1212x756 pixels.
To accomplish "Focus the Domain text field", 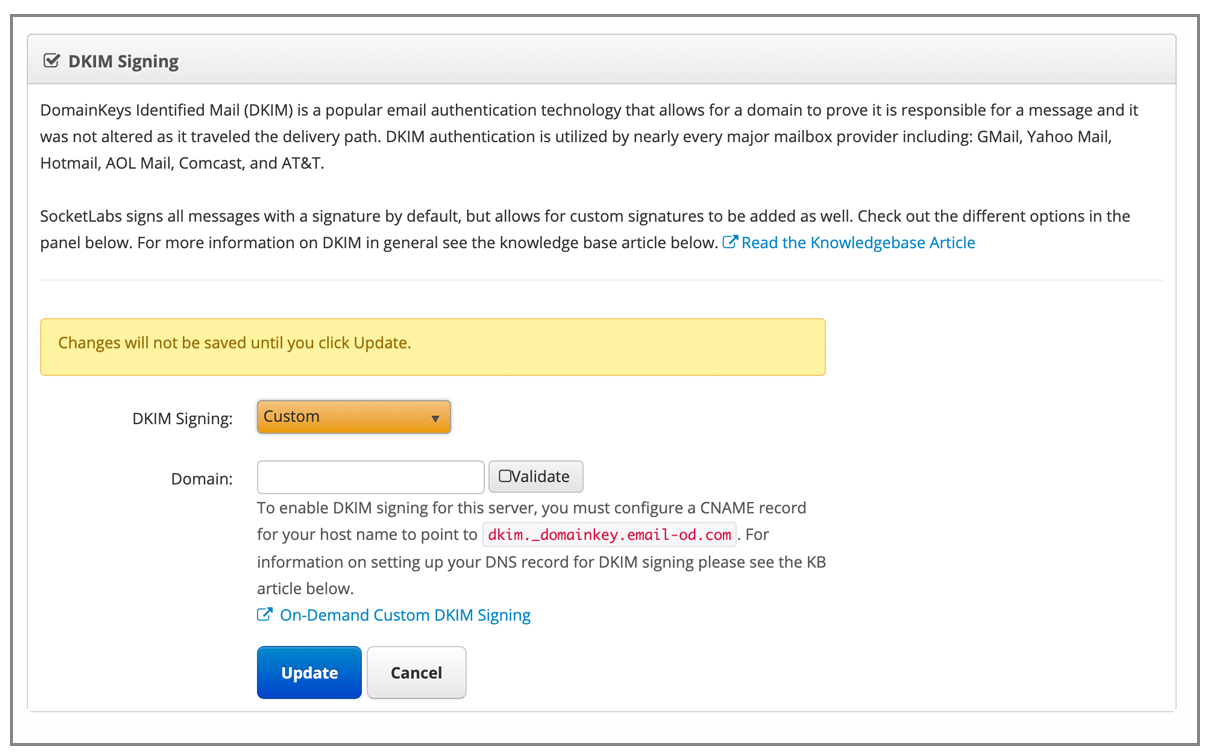I will pyautogui.click(x=371, y=477).
